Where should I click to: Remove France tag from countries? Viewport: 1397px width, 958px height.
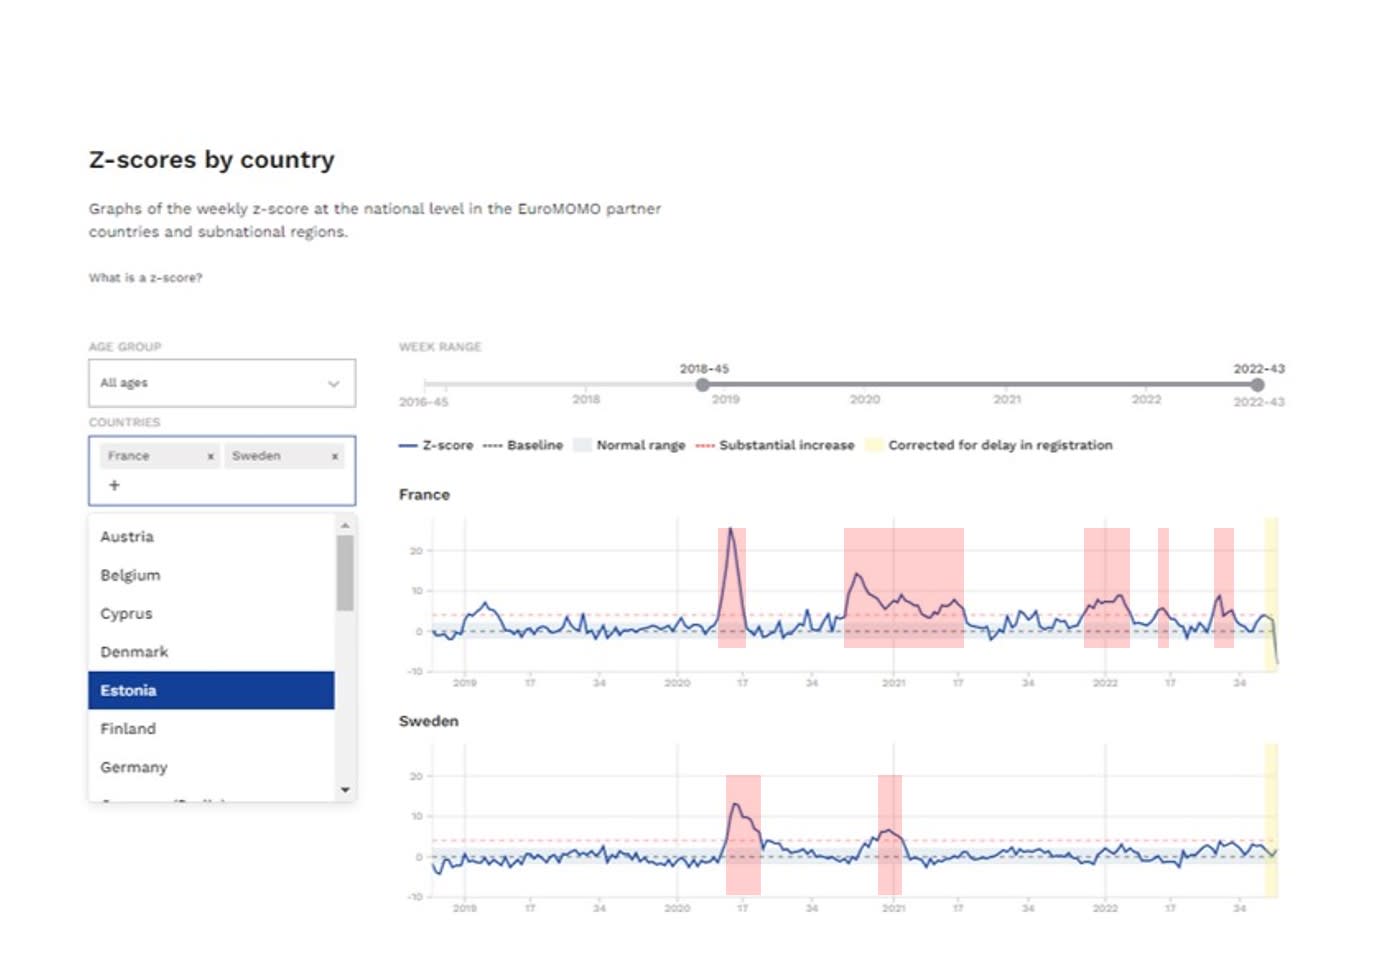pyautogui.click(x=210, y=456)
